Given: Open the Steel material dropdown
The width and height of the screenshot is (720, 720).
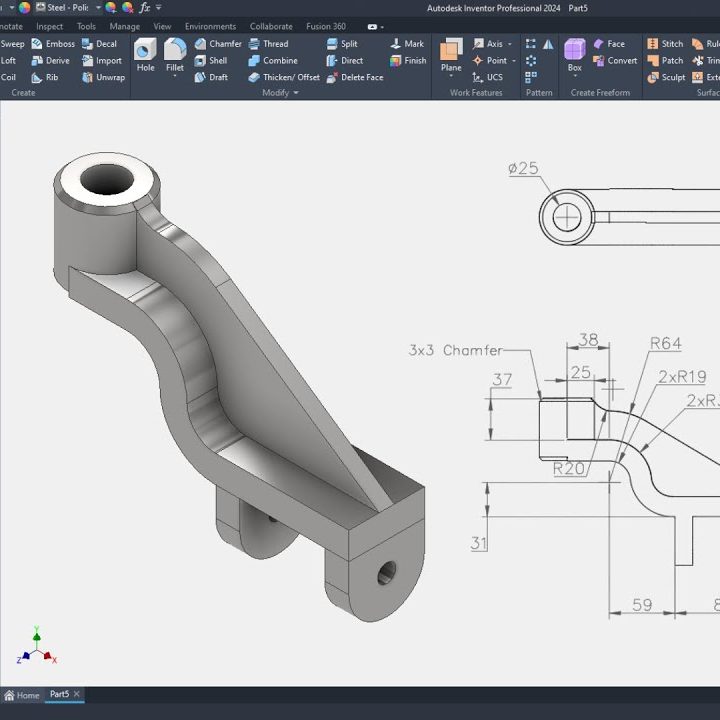Looking at the screenshot, I should pos(96,7).
